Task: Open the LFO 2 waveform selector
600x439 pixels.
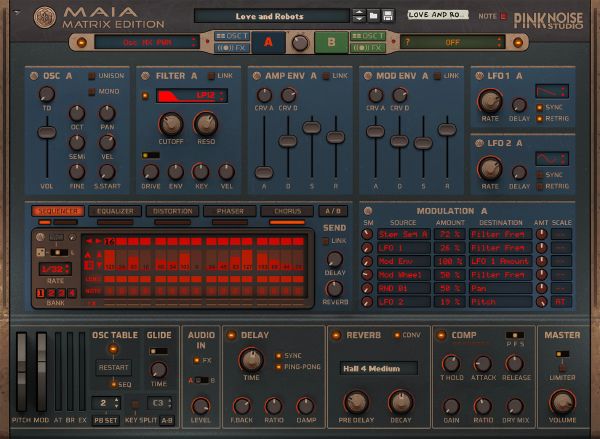Action: tap(552, 158)
